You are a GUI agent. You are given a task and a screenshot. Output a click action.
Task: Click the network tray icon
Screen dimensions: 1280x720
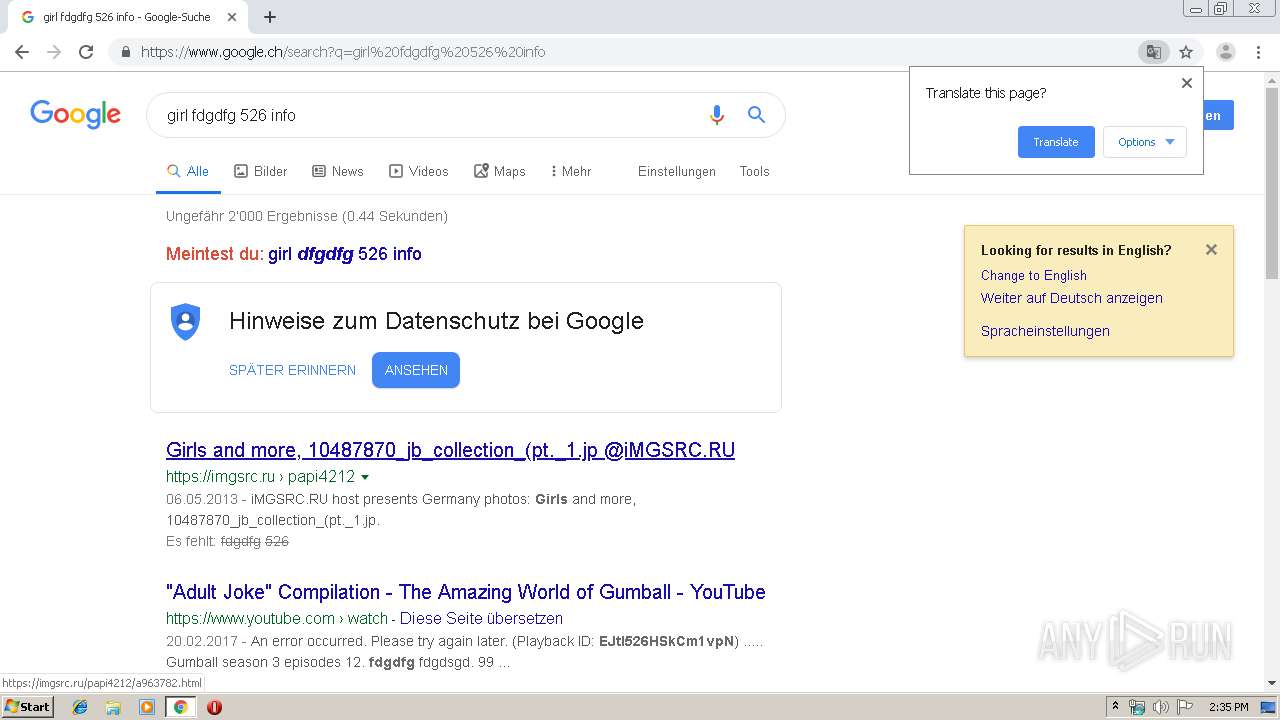point(1137,707)
